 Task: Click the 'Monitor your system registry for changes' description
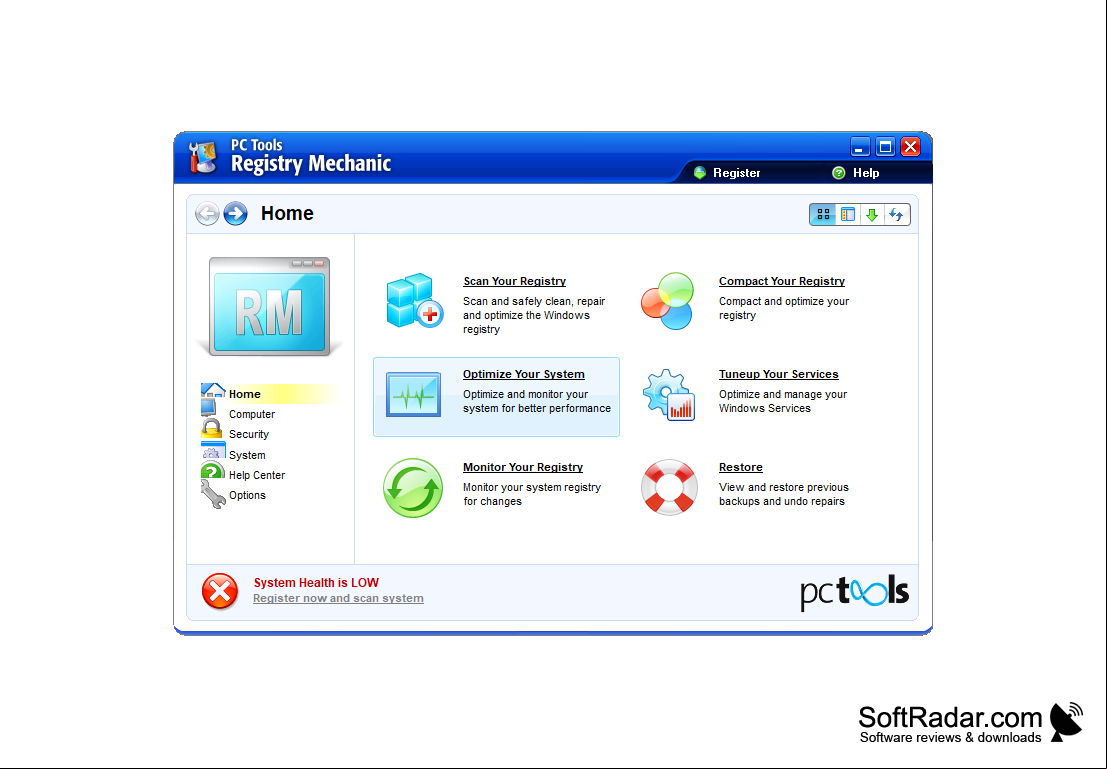pos(532,494)
